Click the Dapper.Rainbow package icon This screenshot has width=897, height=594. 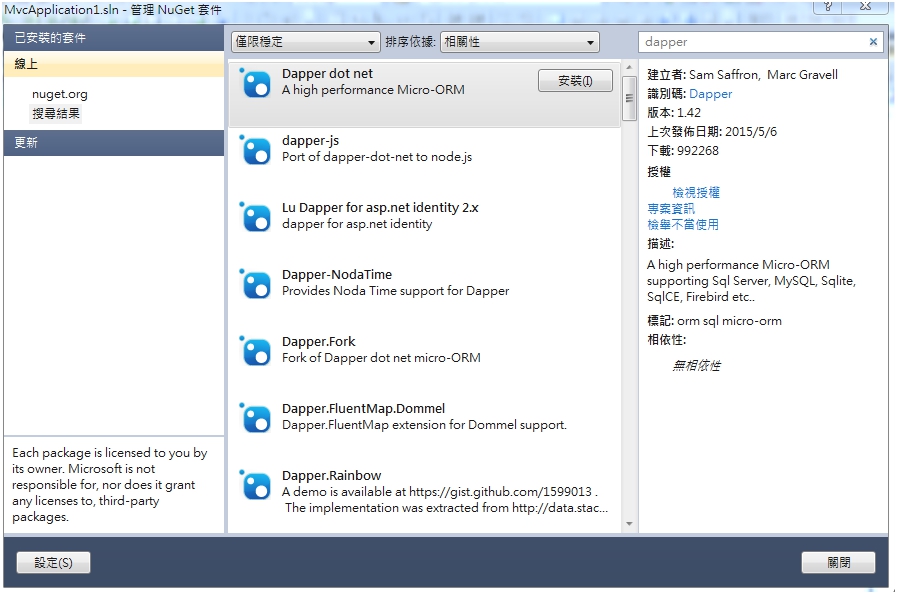pyautogui.click(x=255, y=485)
